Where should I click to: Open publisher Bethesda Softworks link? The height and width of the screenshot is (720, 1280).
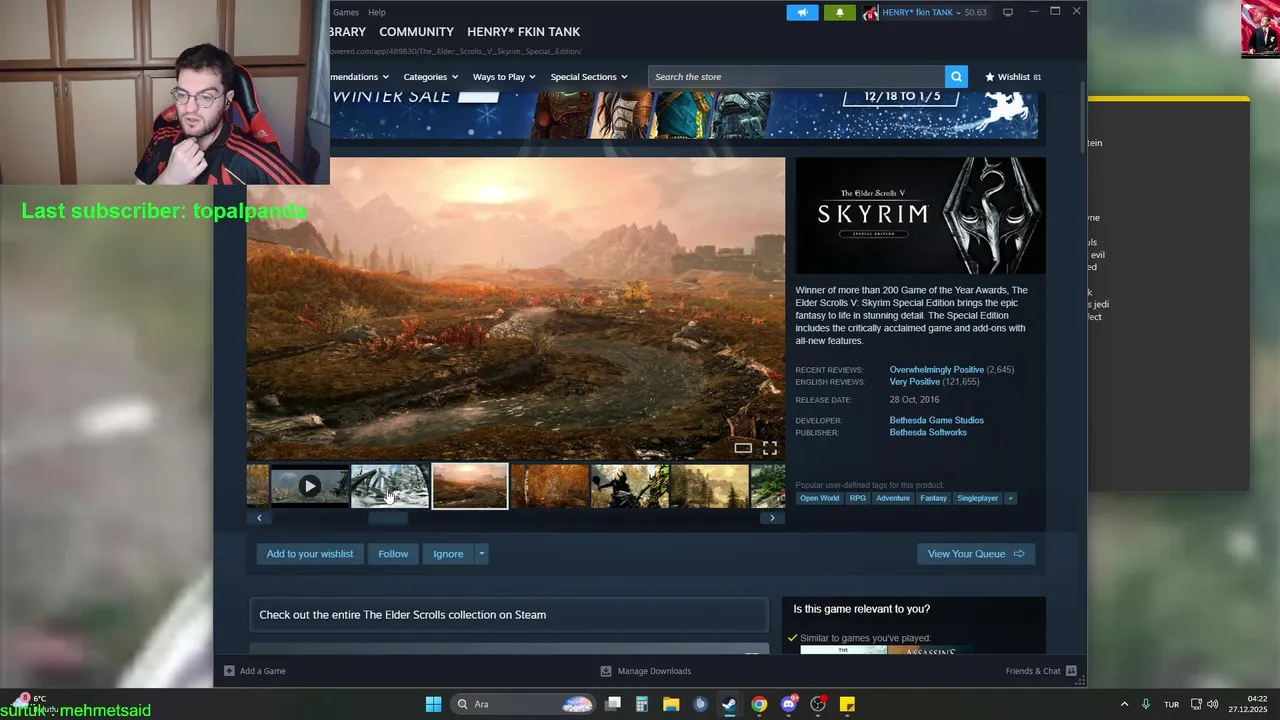tap(928, 433)
